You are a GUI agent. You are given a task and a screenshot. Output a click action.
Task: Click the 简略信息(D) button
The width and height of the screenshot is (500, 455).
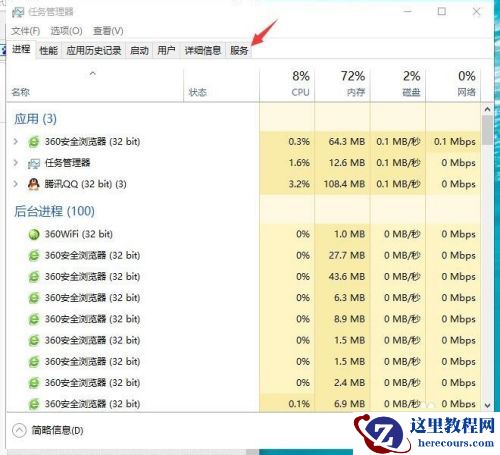48,430
